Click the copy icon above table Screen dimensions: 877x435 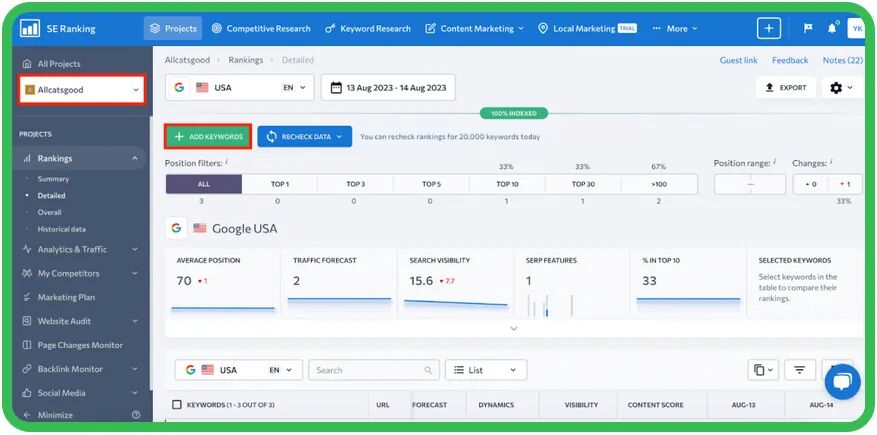[x=762, y=370]
